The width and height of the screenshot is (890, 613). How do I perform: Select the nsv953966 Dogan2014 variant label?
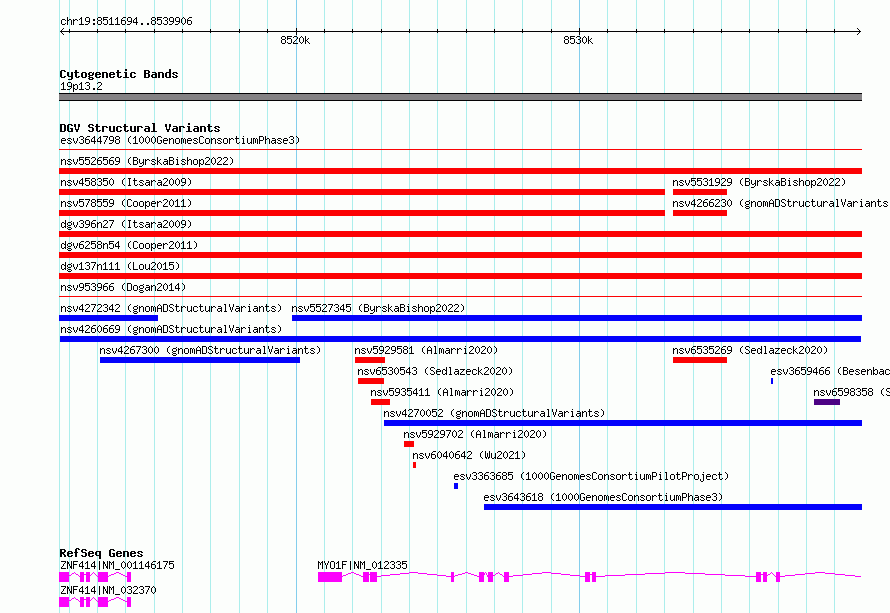pyautogui.click(x=123, y=287)
